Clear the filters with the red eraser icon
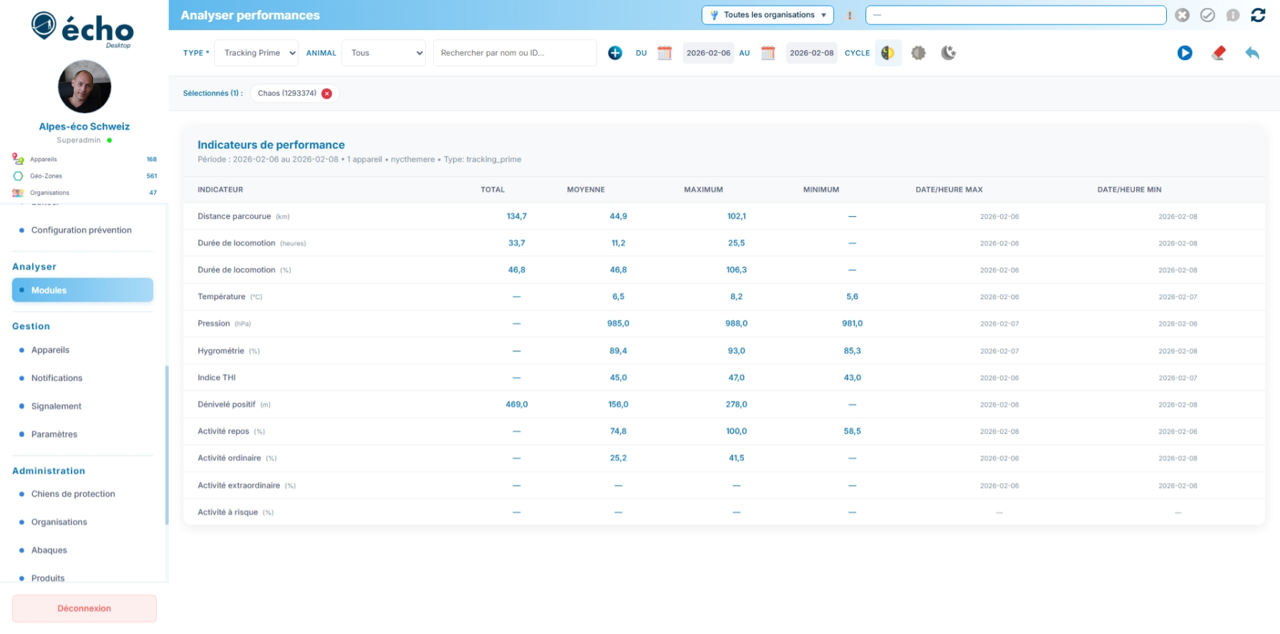The width and height of the screenshot is (1280, 634). pyautogui.click(x=1218, y=53)
